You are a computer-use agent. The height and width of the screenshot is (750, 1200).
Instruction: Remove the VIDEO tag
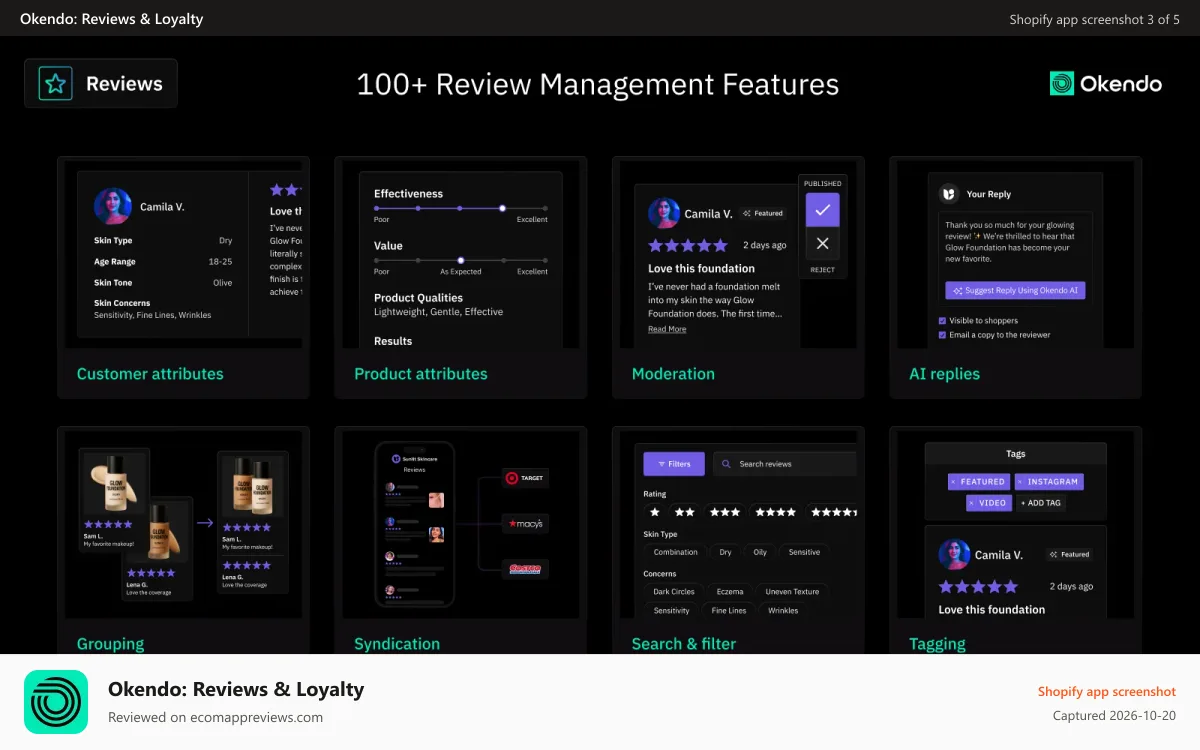(x=971, y=503)
